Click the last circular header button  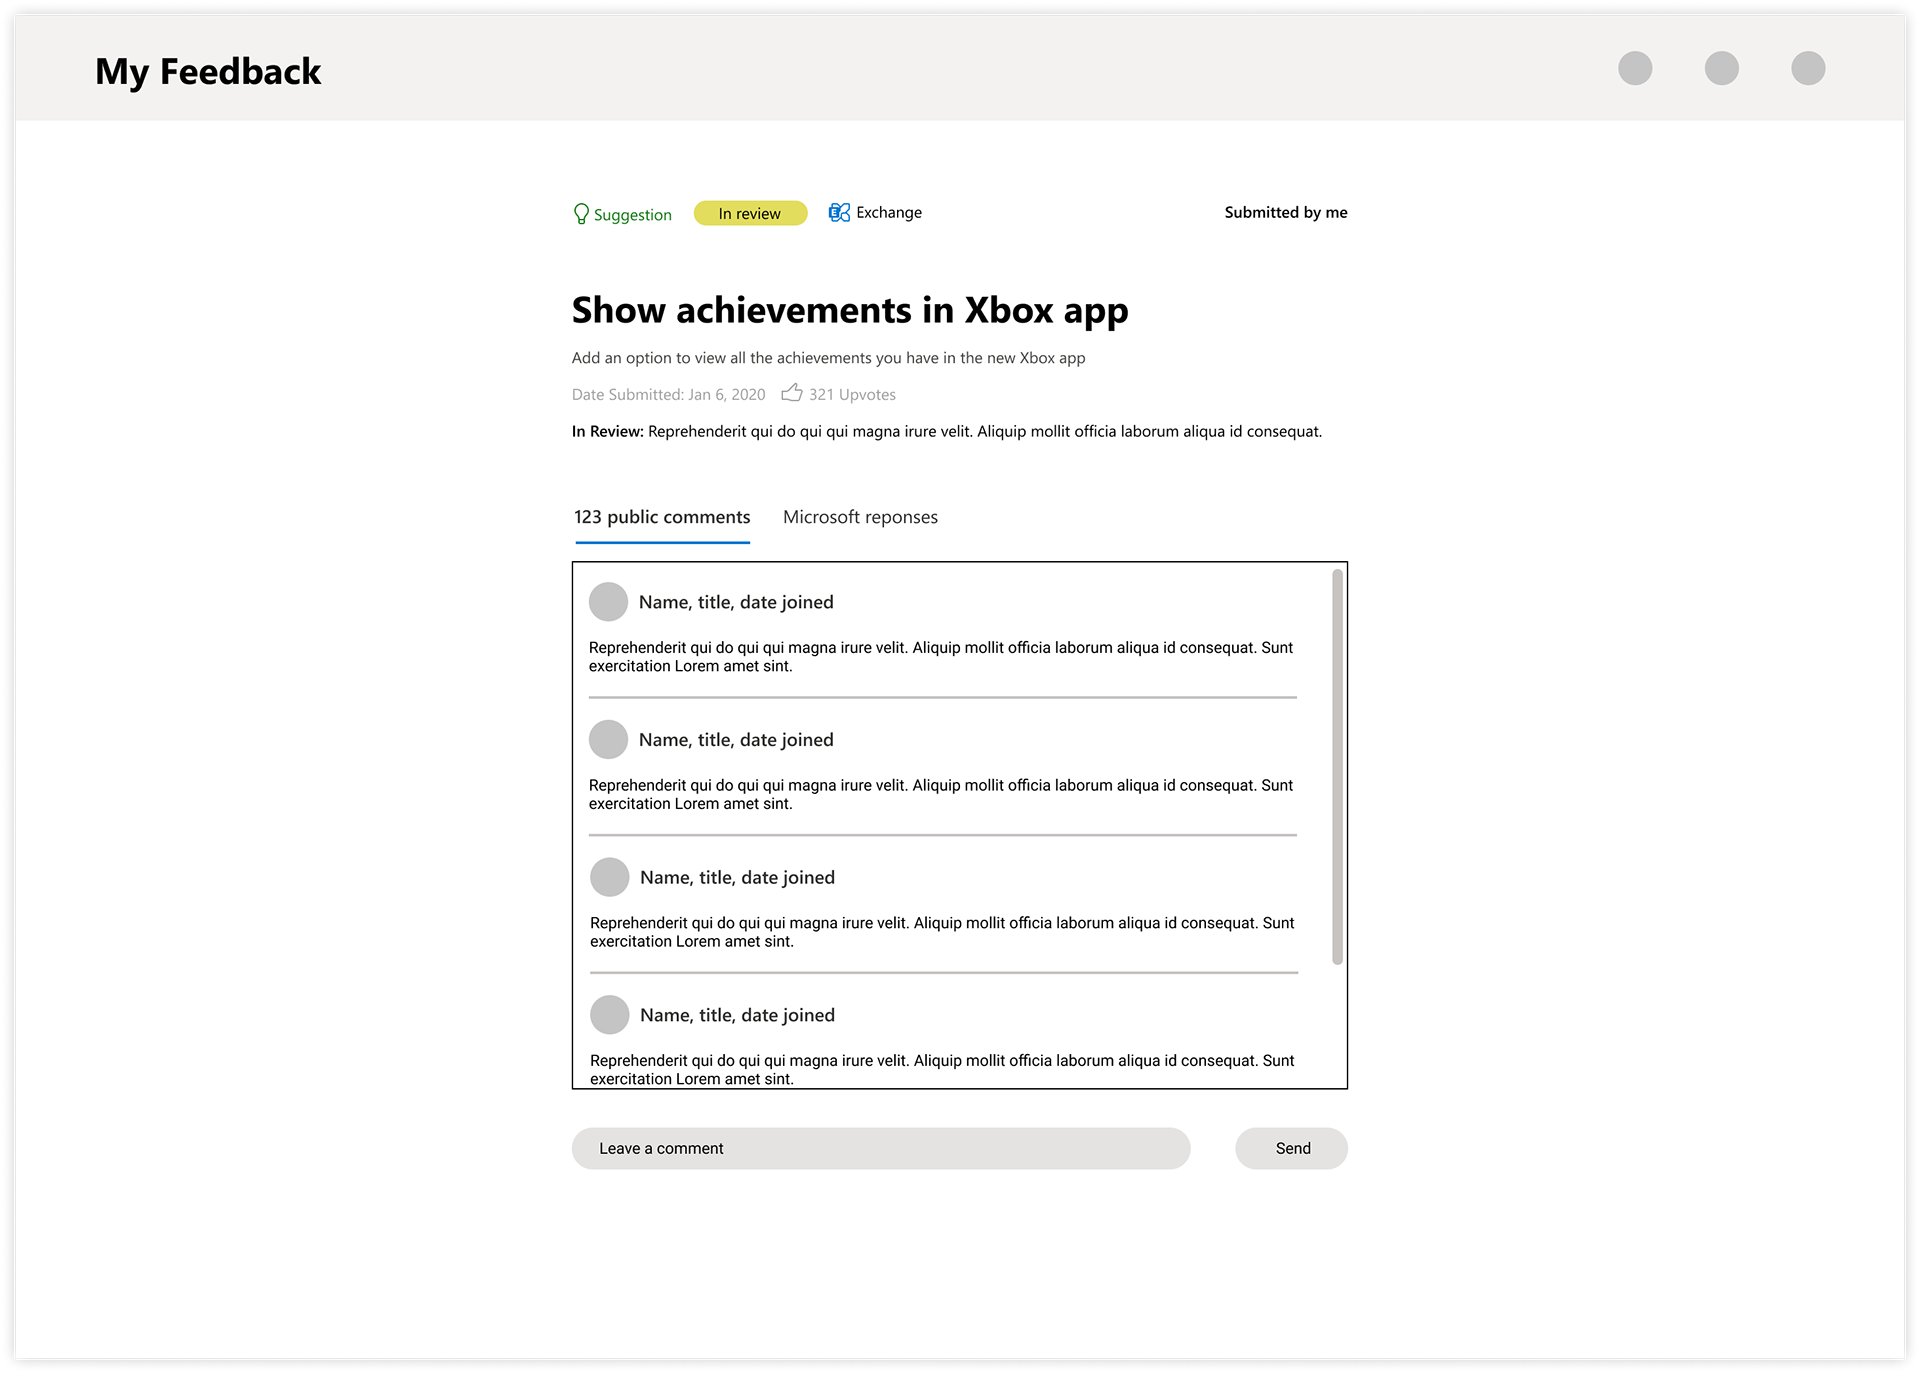coord(1808,68)
